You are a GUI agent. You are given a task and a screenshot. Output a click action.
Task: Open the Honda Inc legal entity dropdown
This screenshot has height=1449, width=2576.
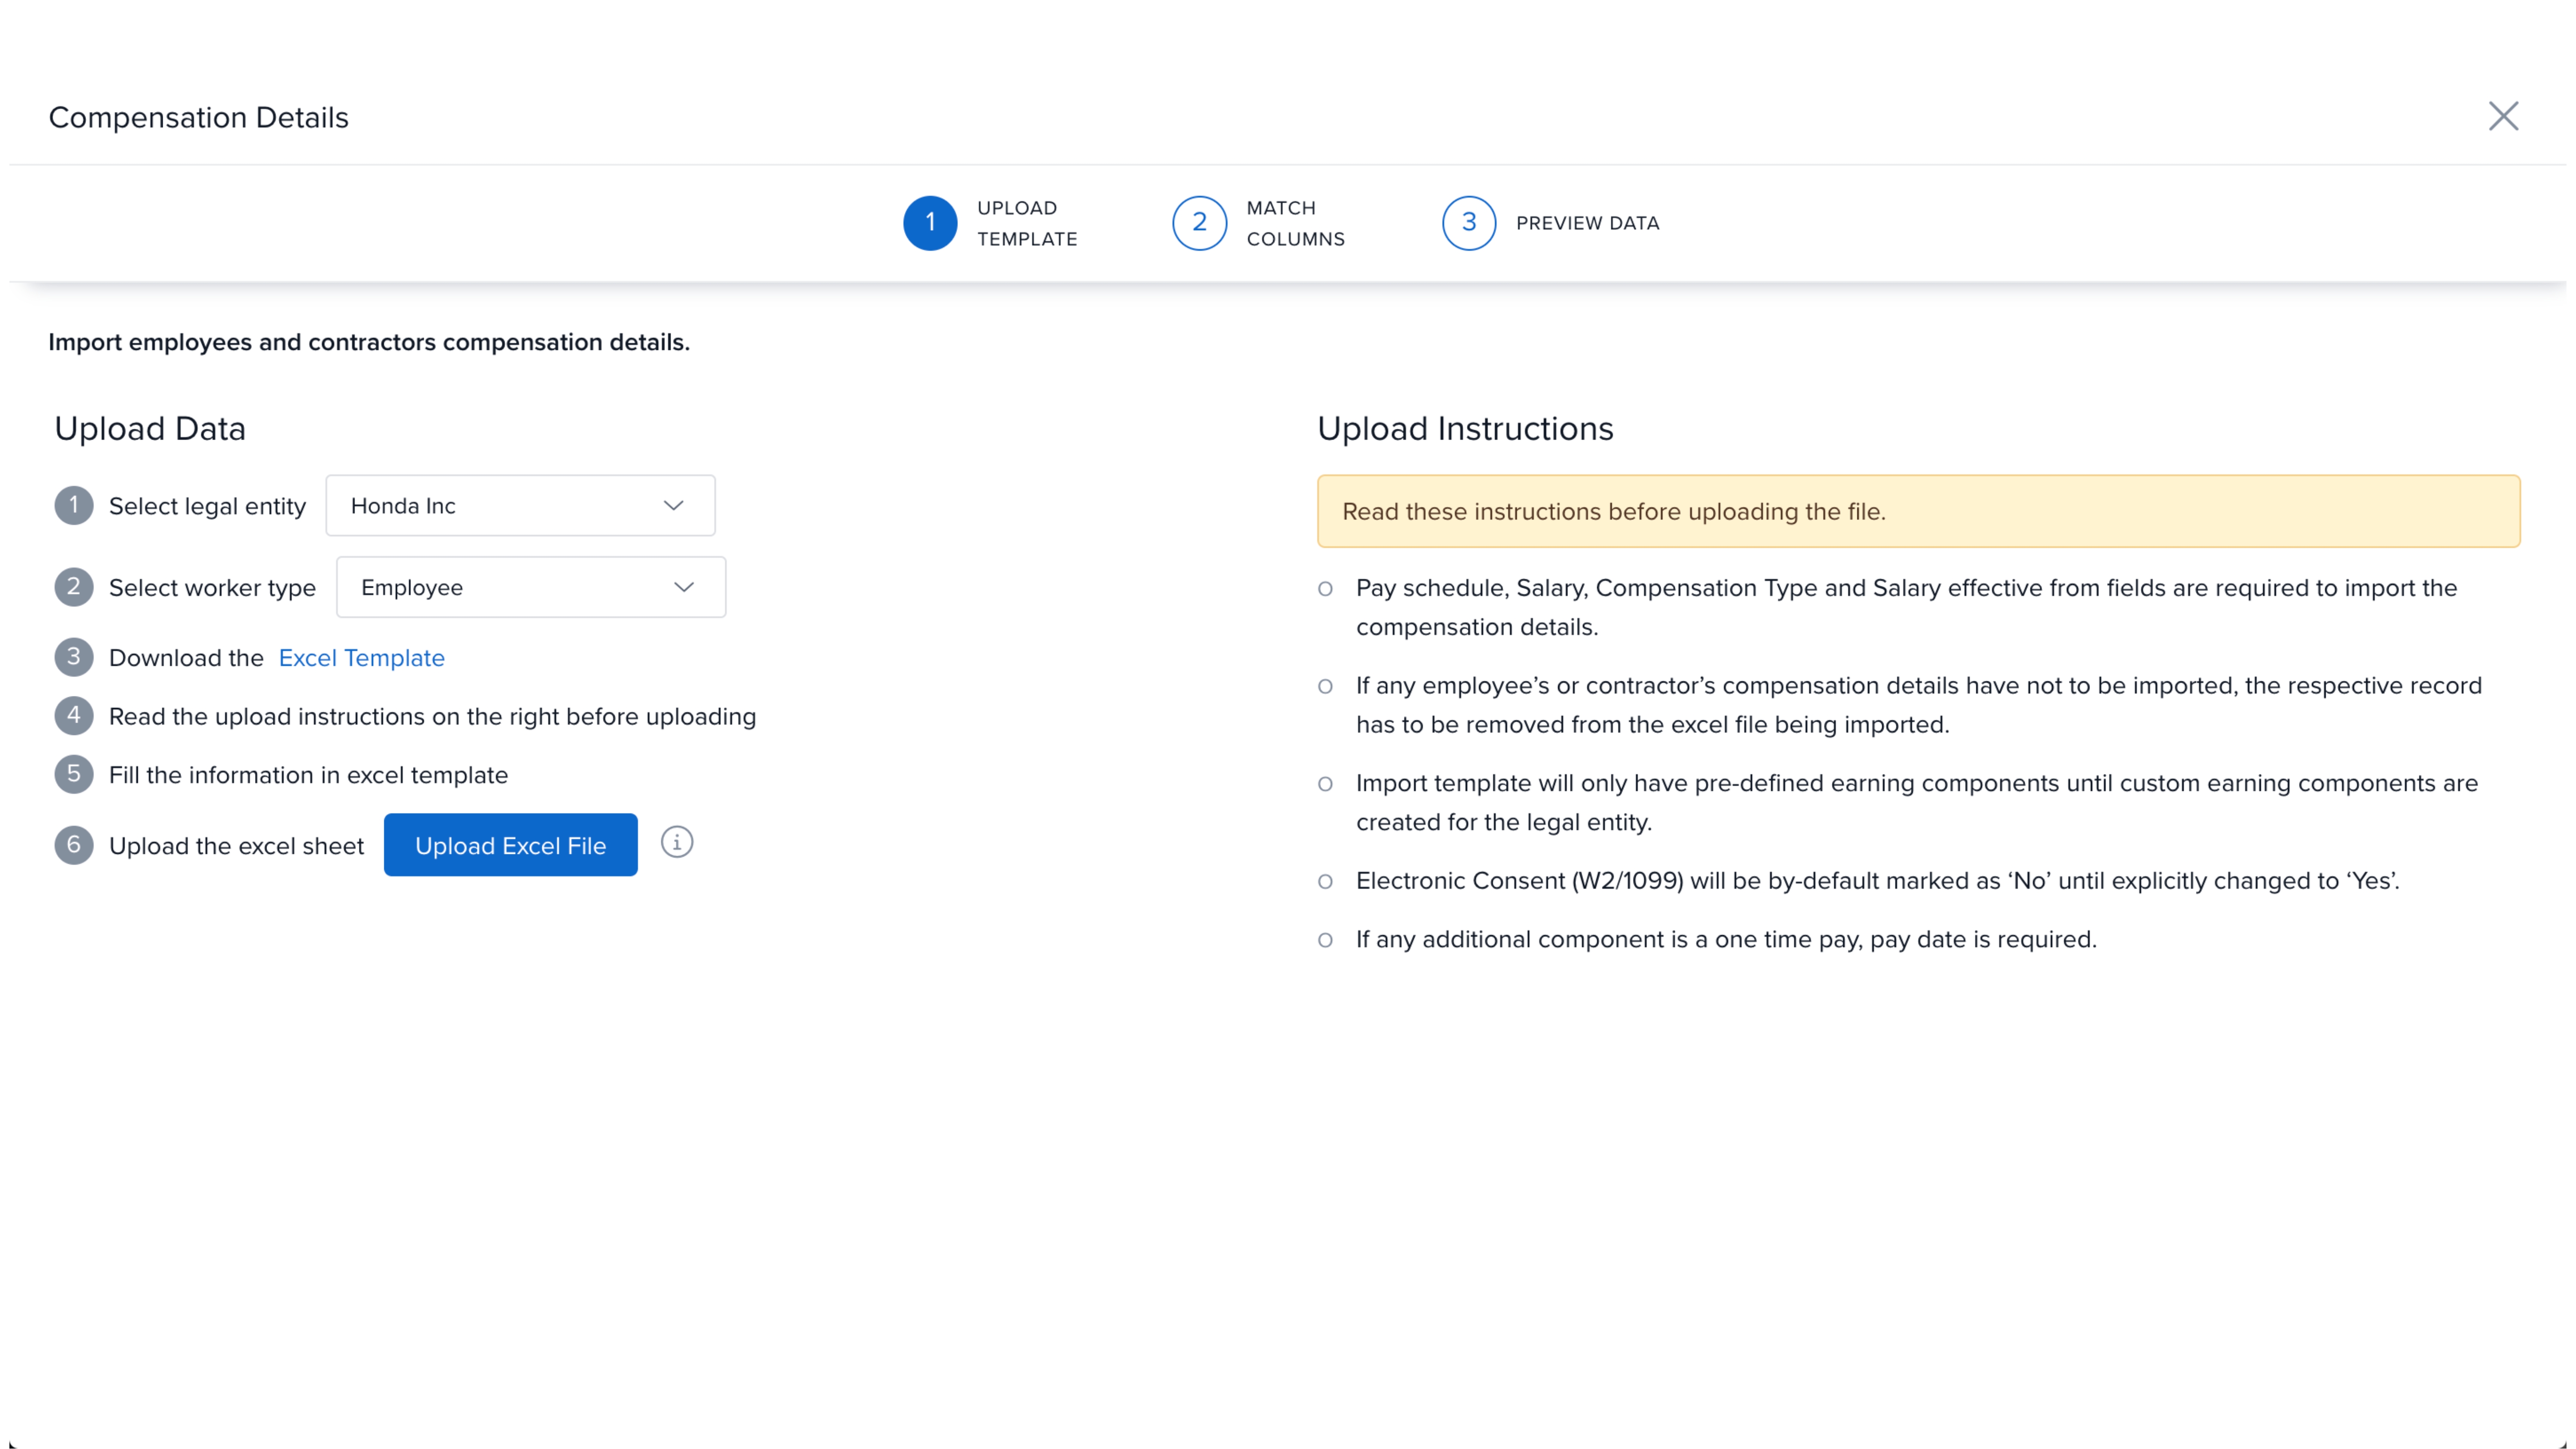520,506
